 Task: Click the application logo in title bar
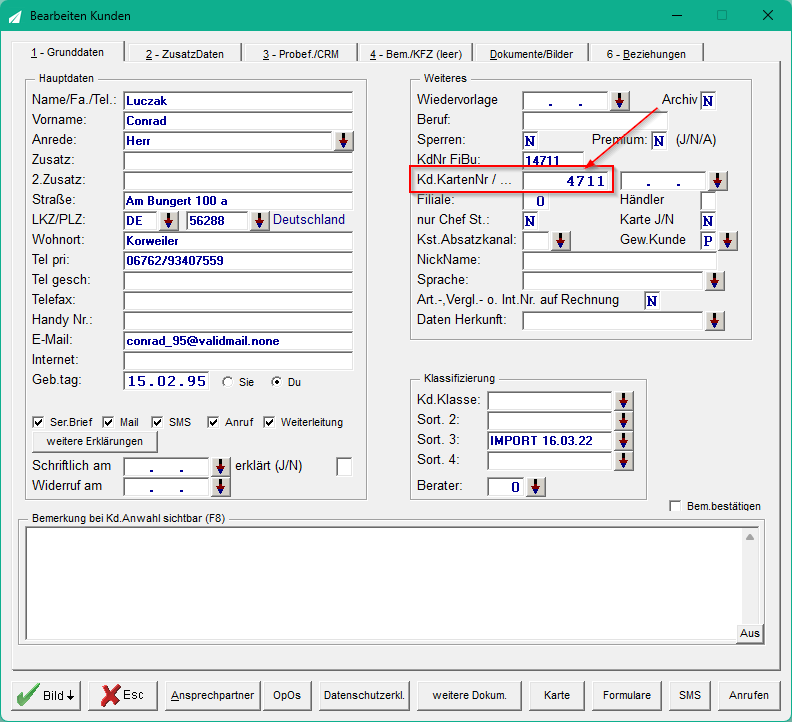tap(15, 16)
